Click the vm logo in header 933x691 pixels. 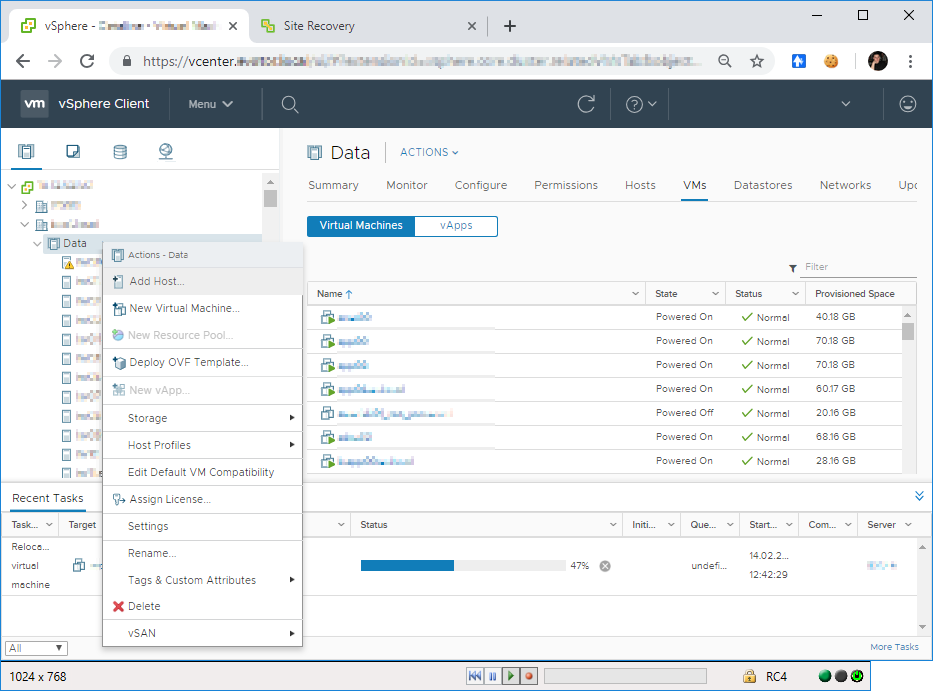pyautogui.click(x=35, y=104)
